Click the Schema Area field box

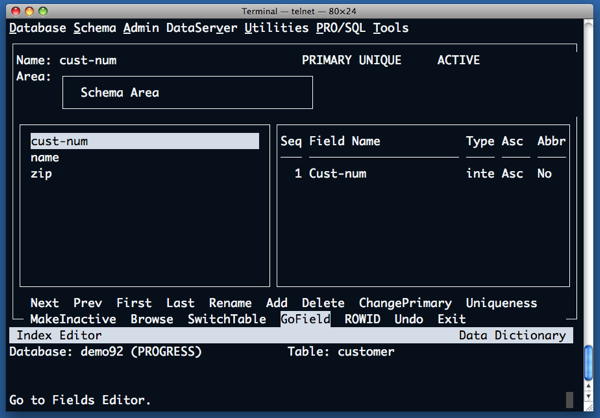tap(187, 93)
